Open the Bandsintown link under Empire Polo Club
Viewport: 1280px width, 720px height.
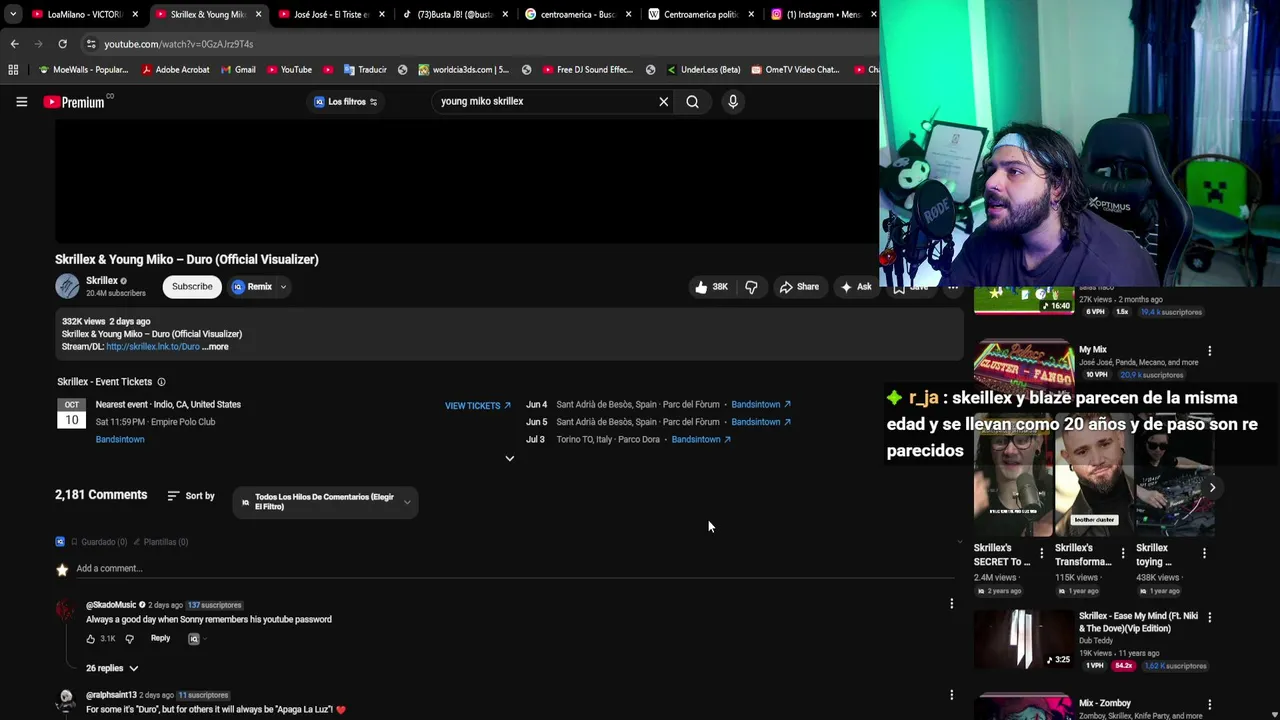(120, 440)
